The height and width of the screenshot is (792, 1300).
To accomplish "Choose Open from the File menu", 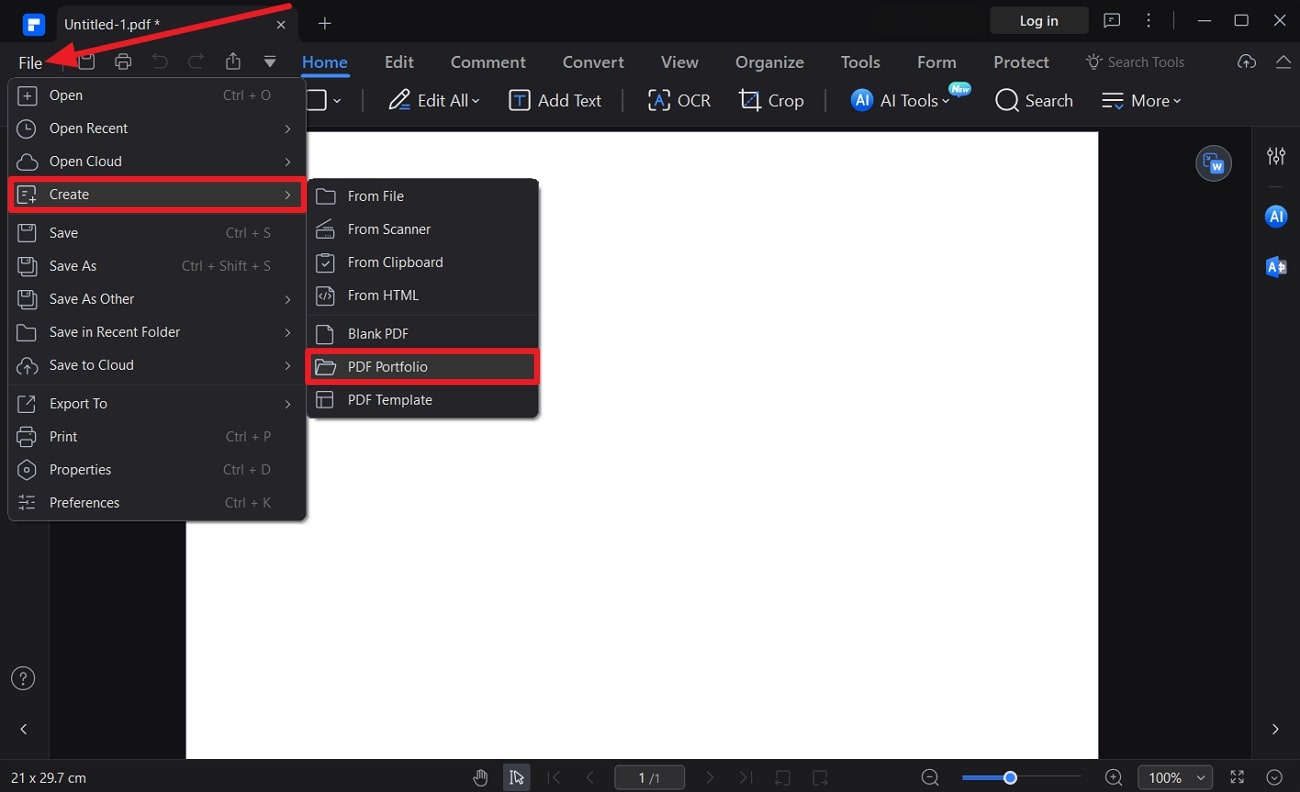I will 157,95.
